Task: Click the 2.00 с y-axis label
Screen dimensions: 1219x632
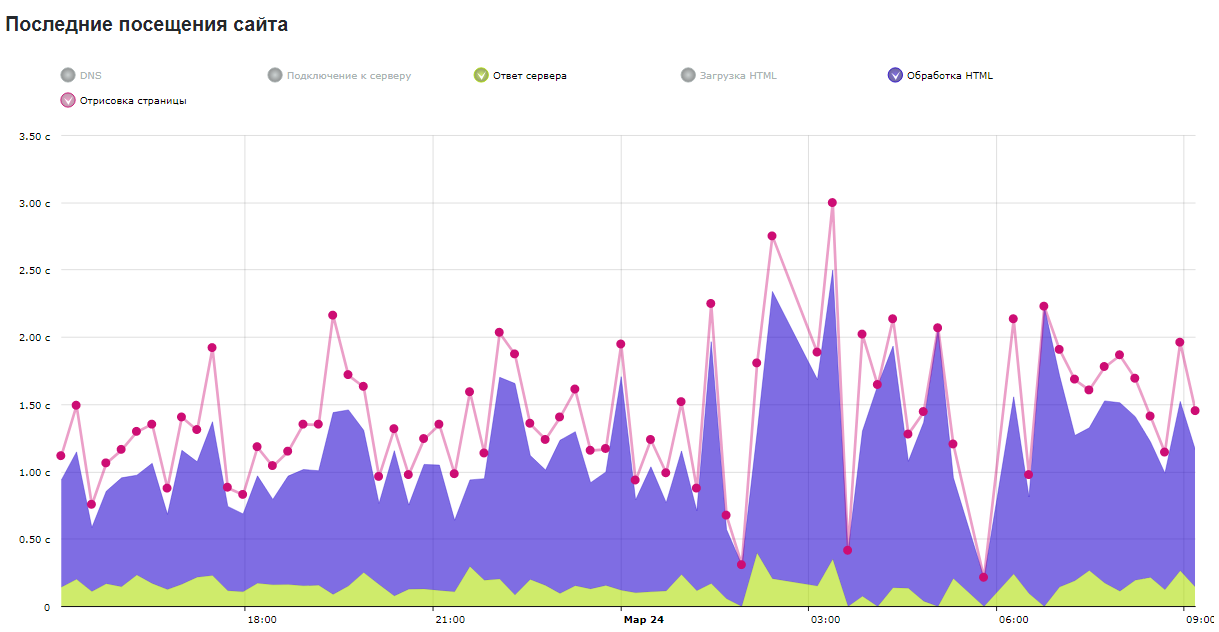Action: click(35, 338)
